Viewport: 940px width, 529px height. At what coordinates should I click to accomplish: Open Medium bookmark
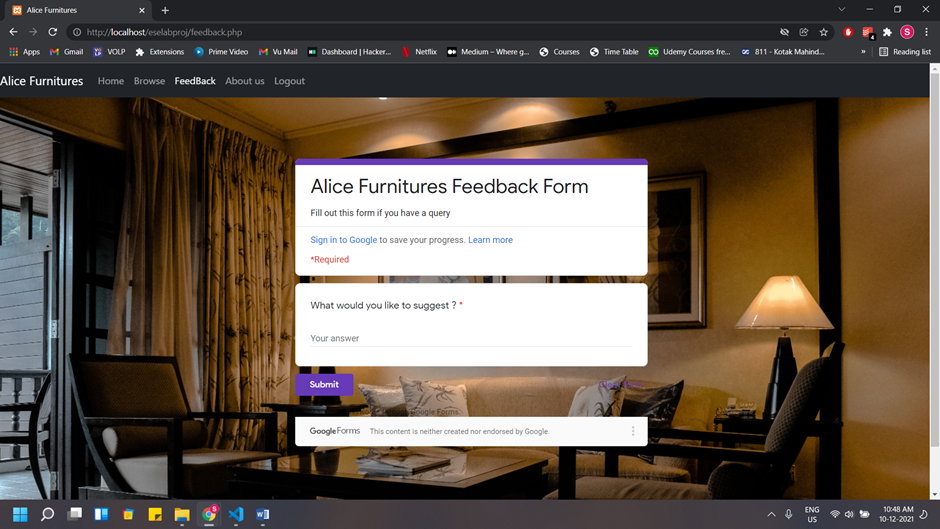(488, 52)
